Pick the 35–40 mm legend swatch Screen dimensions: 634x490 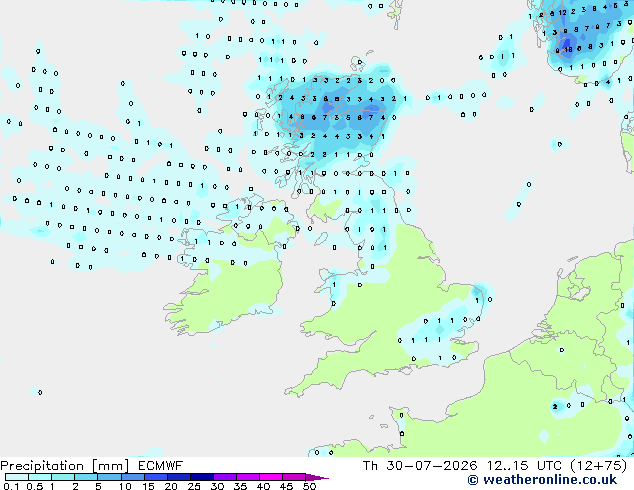247,477
